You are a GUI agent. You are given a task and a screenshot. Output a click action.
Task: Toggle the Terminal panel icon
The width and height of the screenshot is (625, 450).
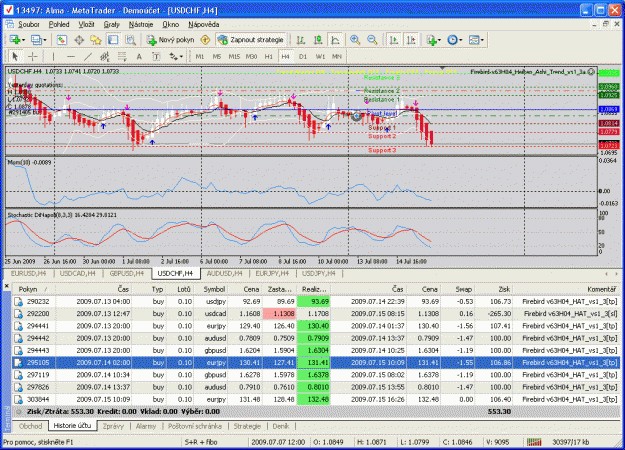[113, 40]
